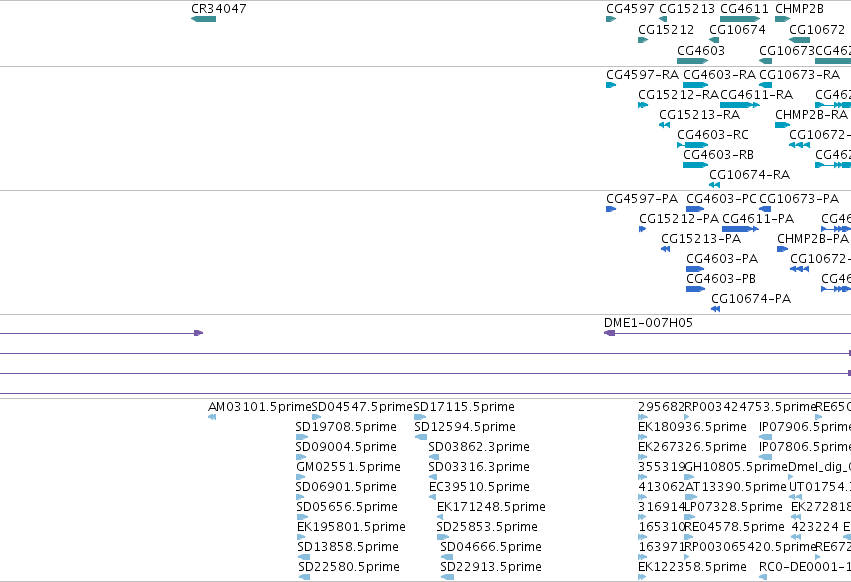This screenshot has height=582, width=851.
Task: Click the SD22913.5prime EST label
Action: coord(491,567)
